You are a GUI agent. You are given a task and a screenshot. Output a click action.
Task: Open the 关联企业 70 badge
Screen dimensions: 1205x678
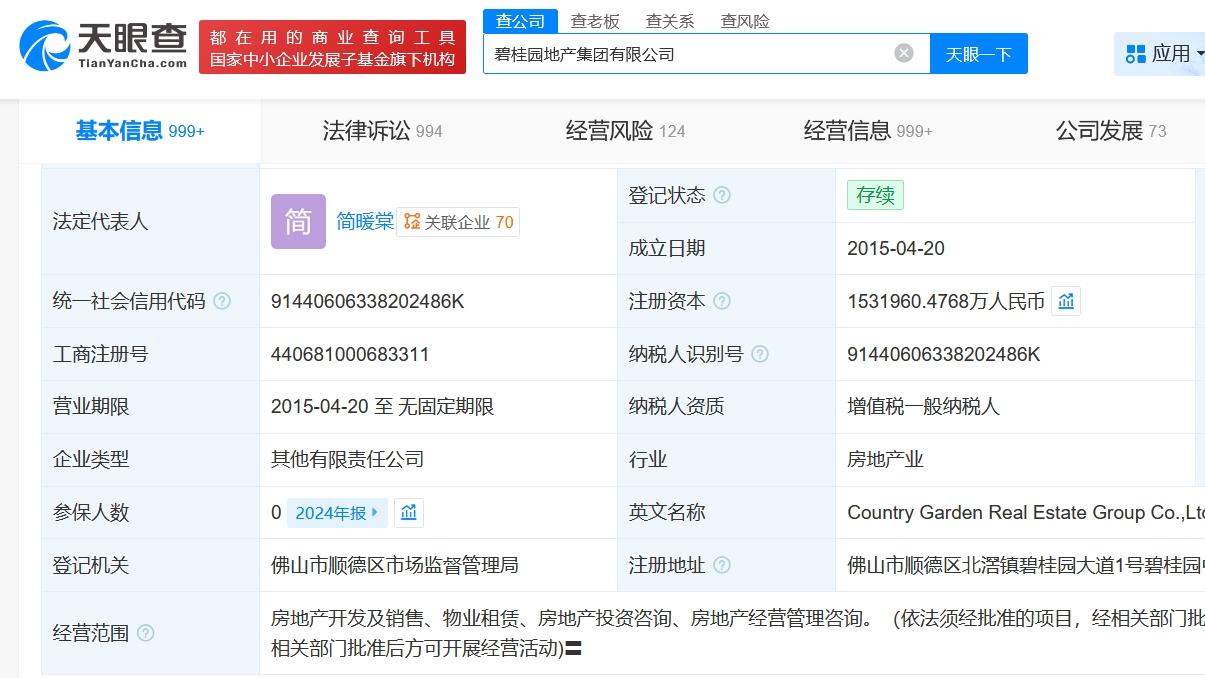pyautogui.click(x=458, y=222)
